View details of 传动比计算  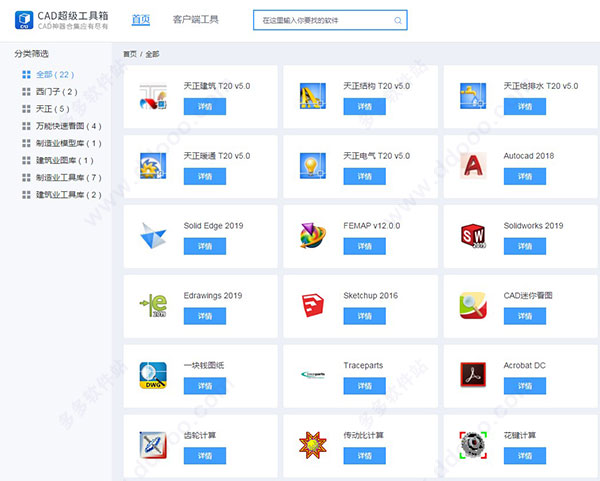point(364,456)
